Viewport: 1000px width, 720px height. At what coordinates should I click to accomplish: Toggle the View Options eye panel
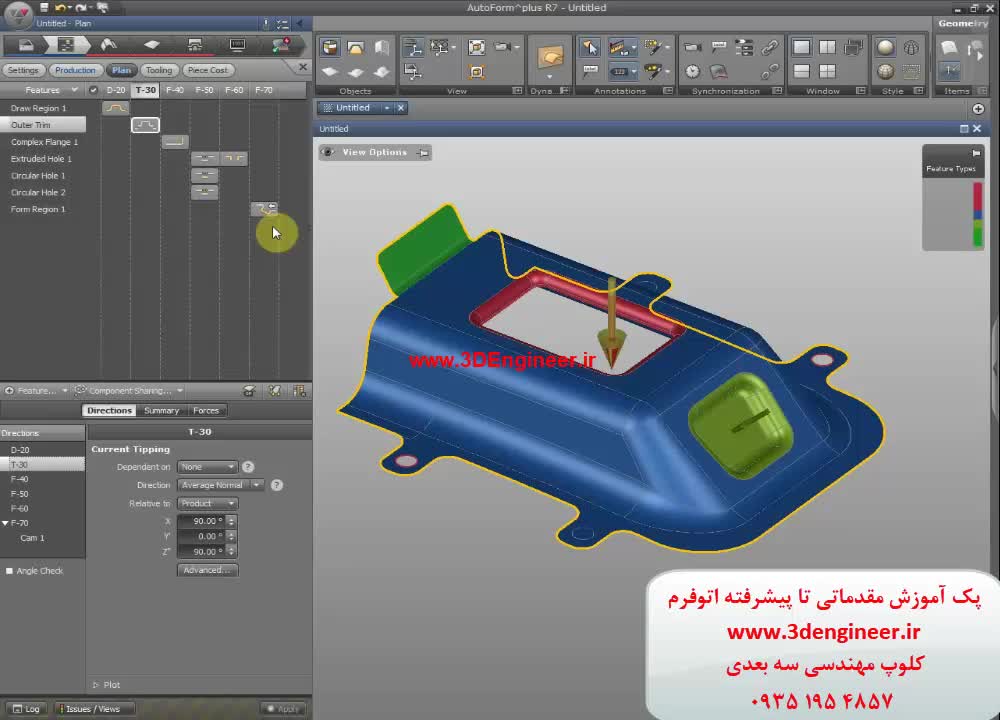(x=374, y=152)
